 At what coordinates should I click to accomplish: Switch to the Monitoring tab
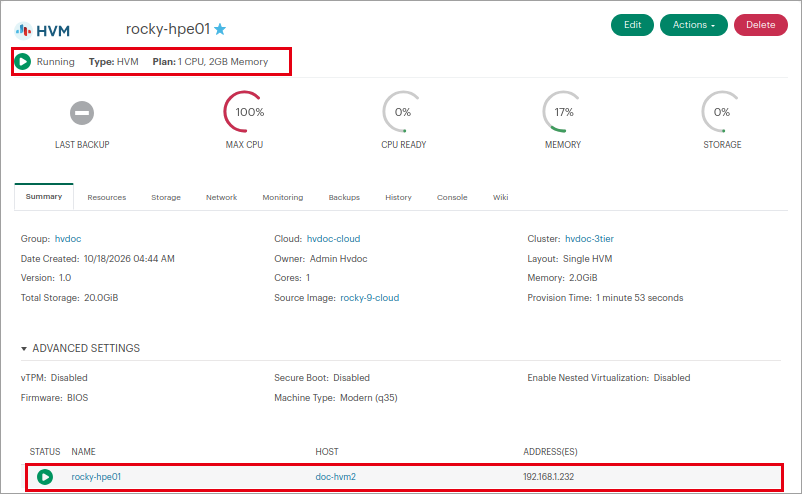(283, 197)
